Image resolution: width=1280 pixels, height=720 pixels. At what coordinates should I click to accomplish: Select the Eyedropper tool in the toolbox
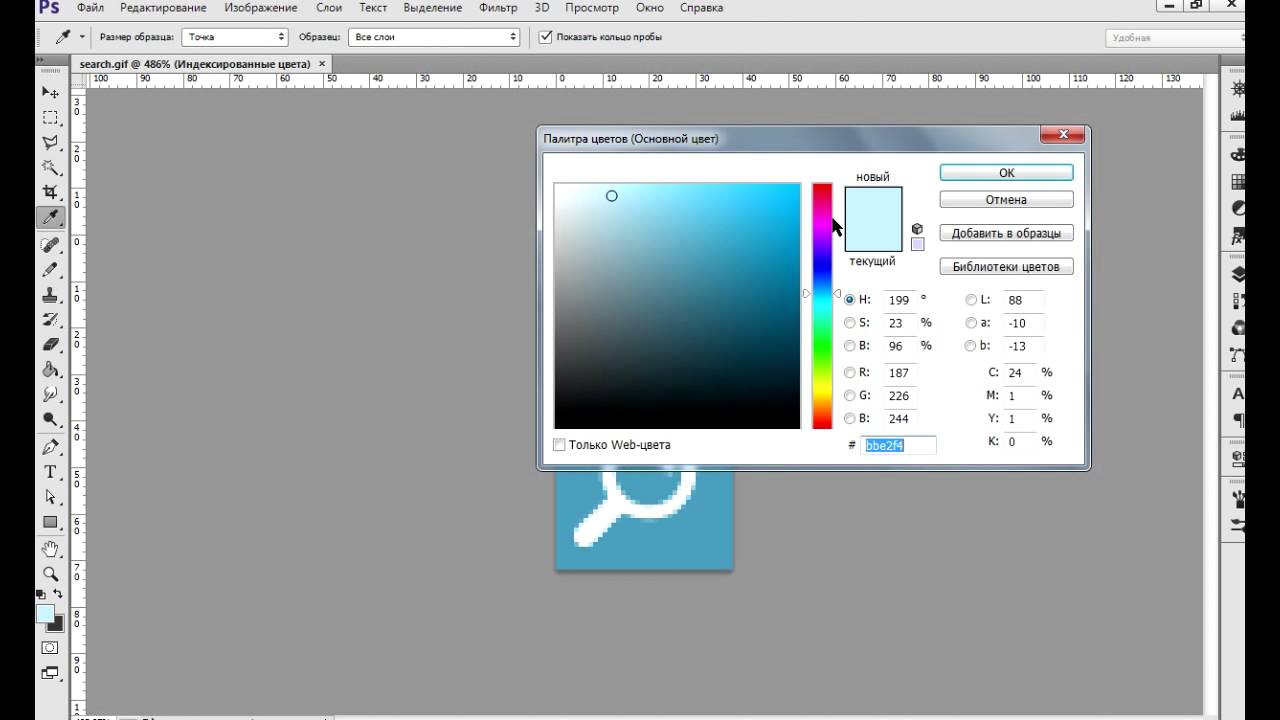pos(50,217)
